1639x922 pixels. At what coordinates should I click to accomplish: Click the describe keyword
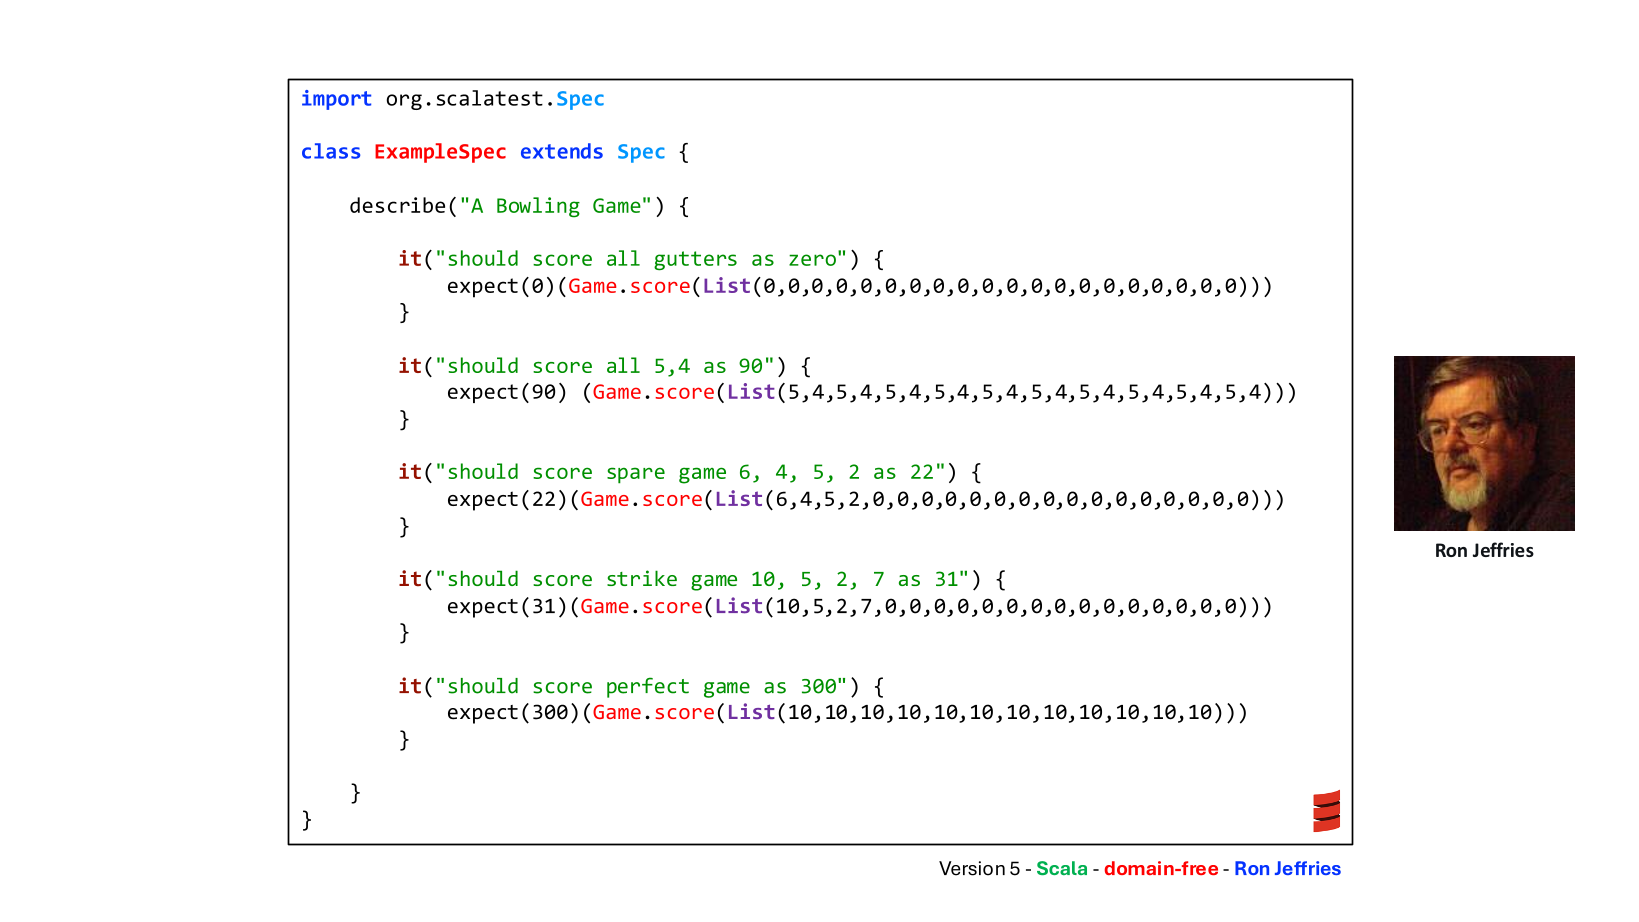[x=397, y=206]
